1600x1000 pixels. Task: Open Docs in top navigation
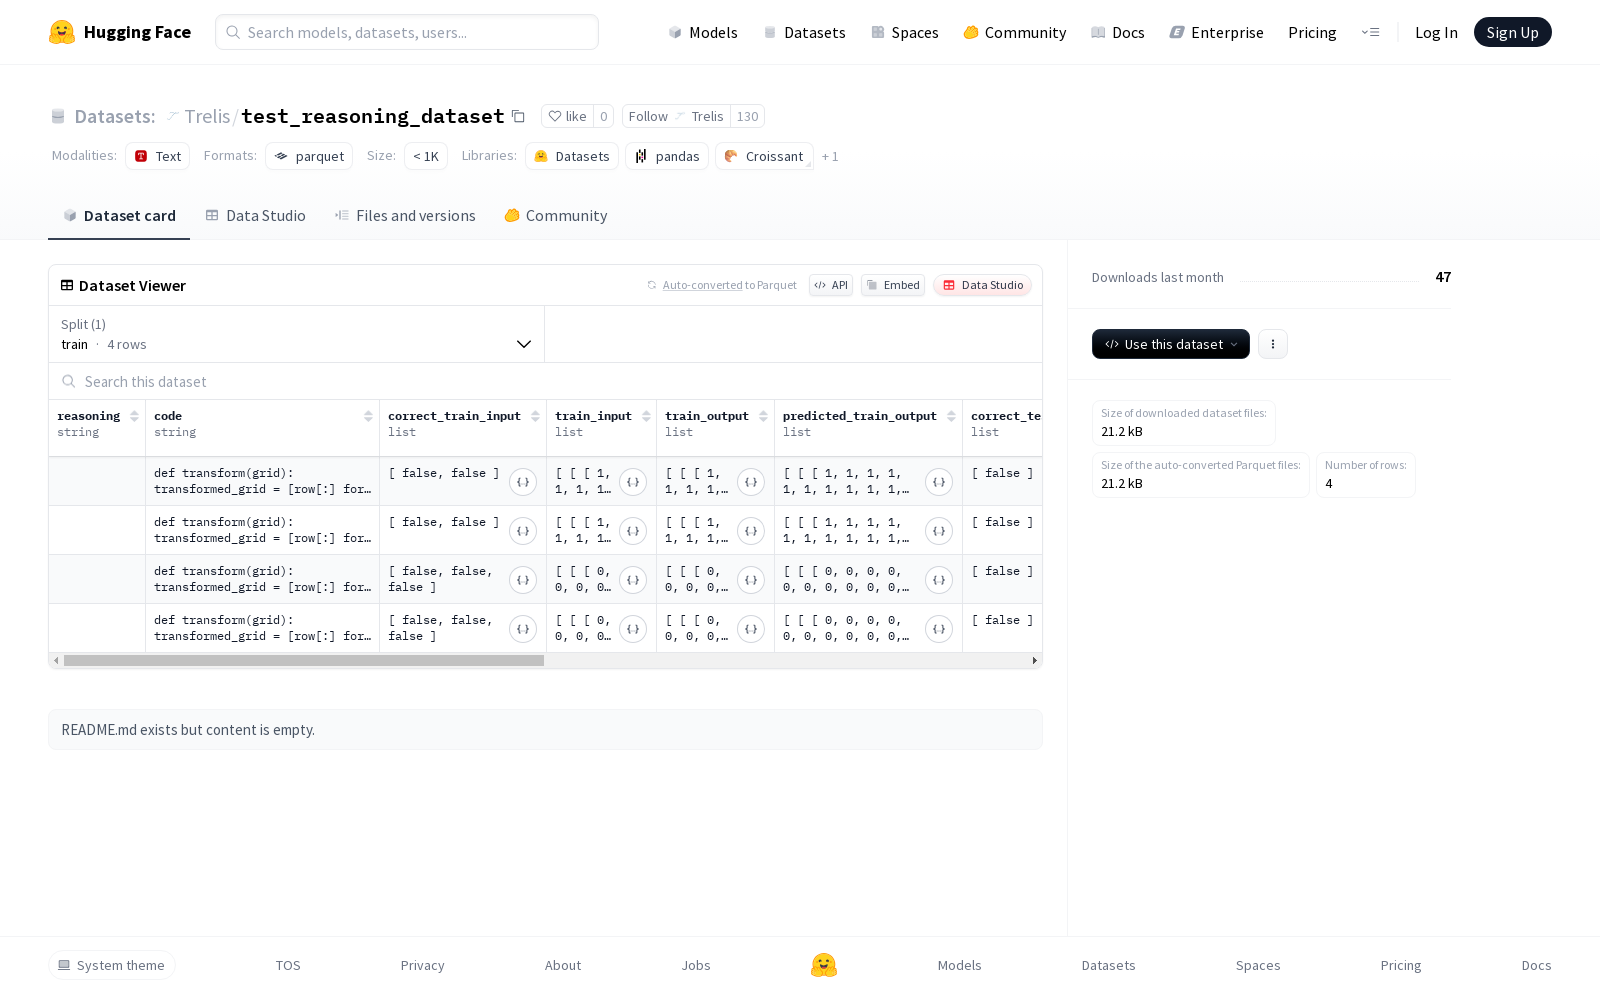click(1118, 32)
